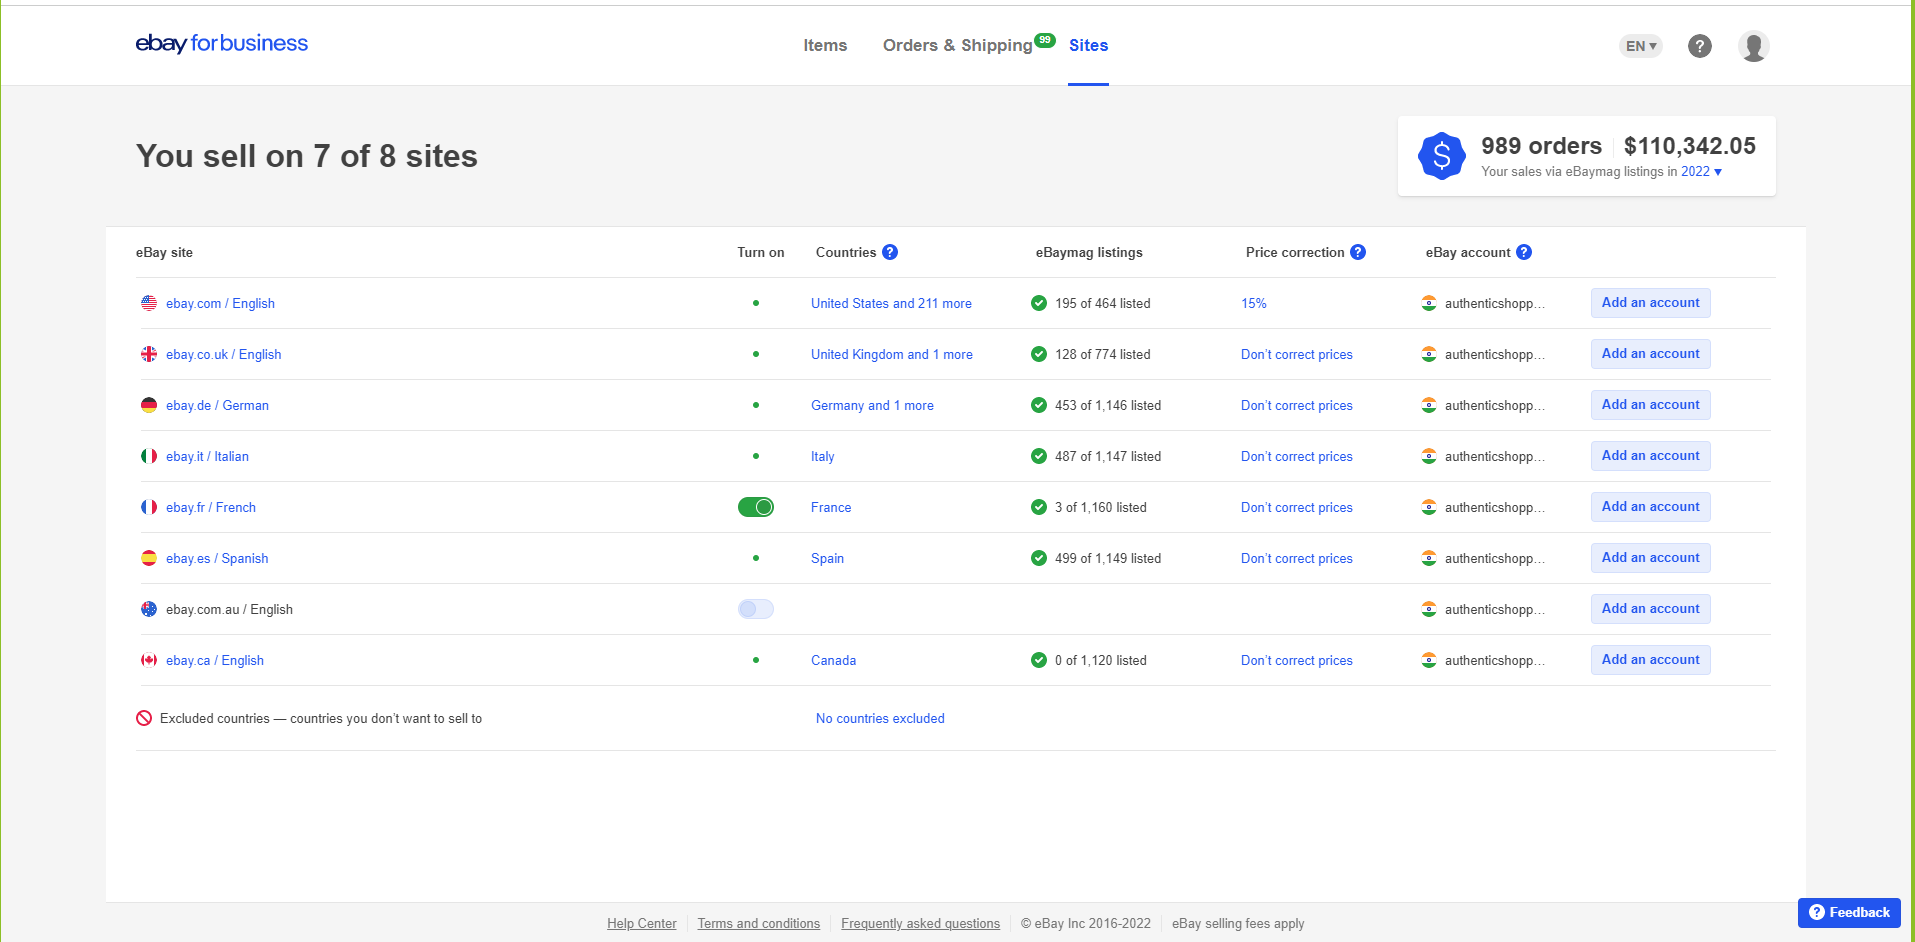Open No countries excluded setting
This screenshot has width=1915, height=942.
click(880, 718)
